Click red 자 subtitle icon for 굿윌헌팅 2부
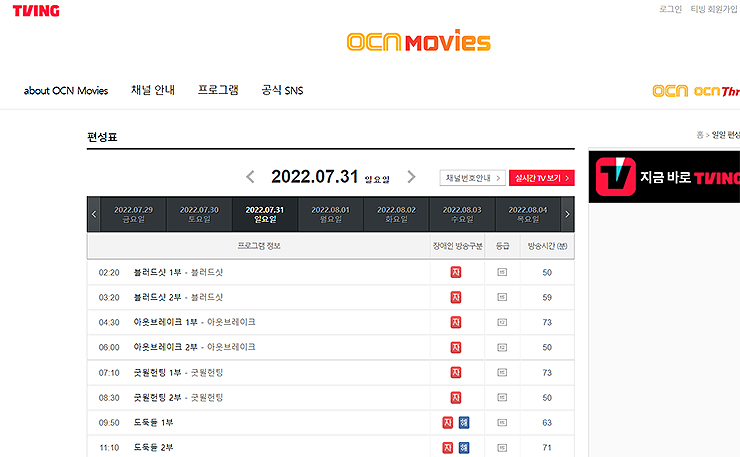This screenshot has height=457, width=740. [x=455, y=398]
